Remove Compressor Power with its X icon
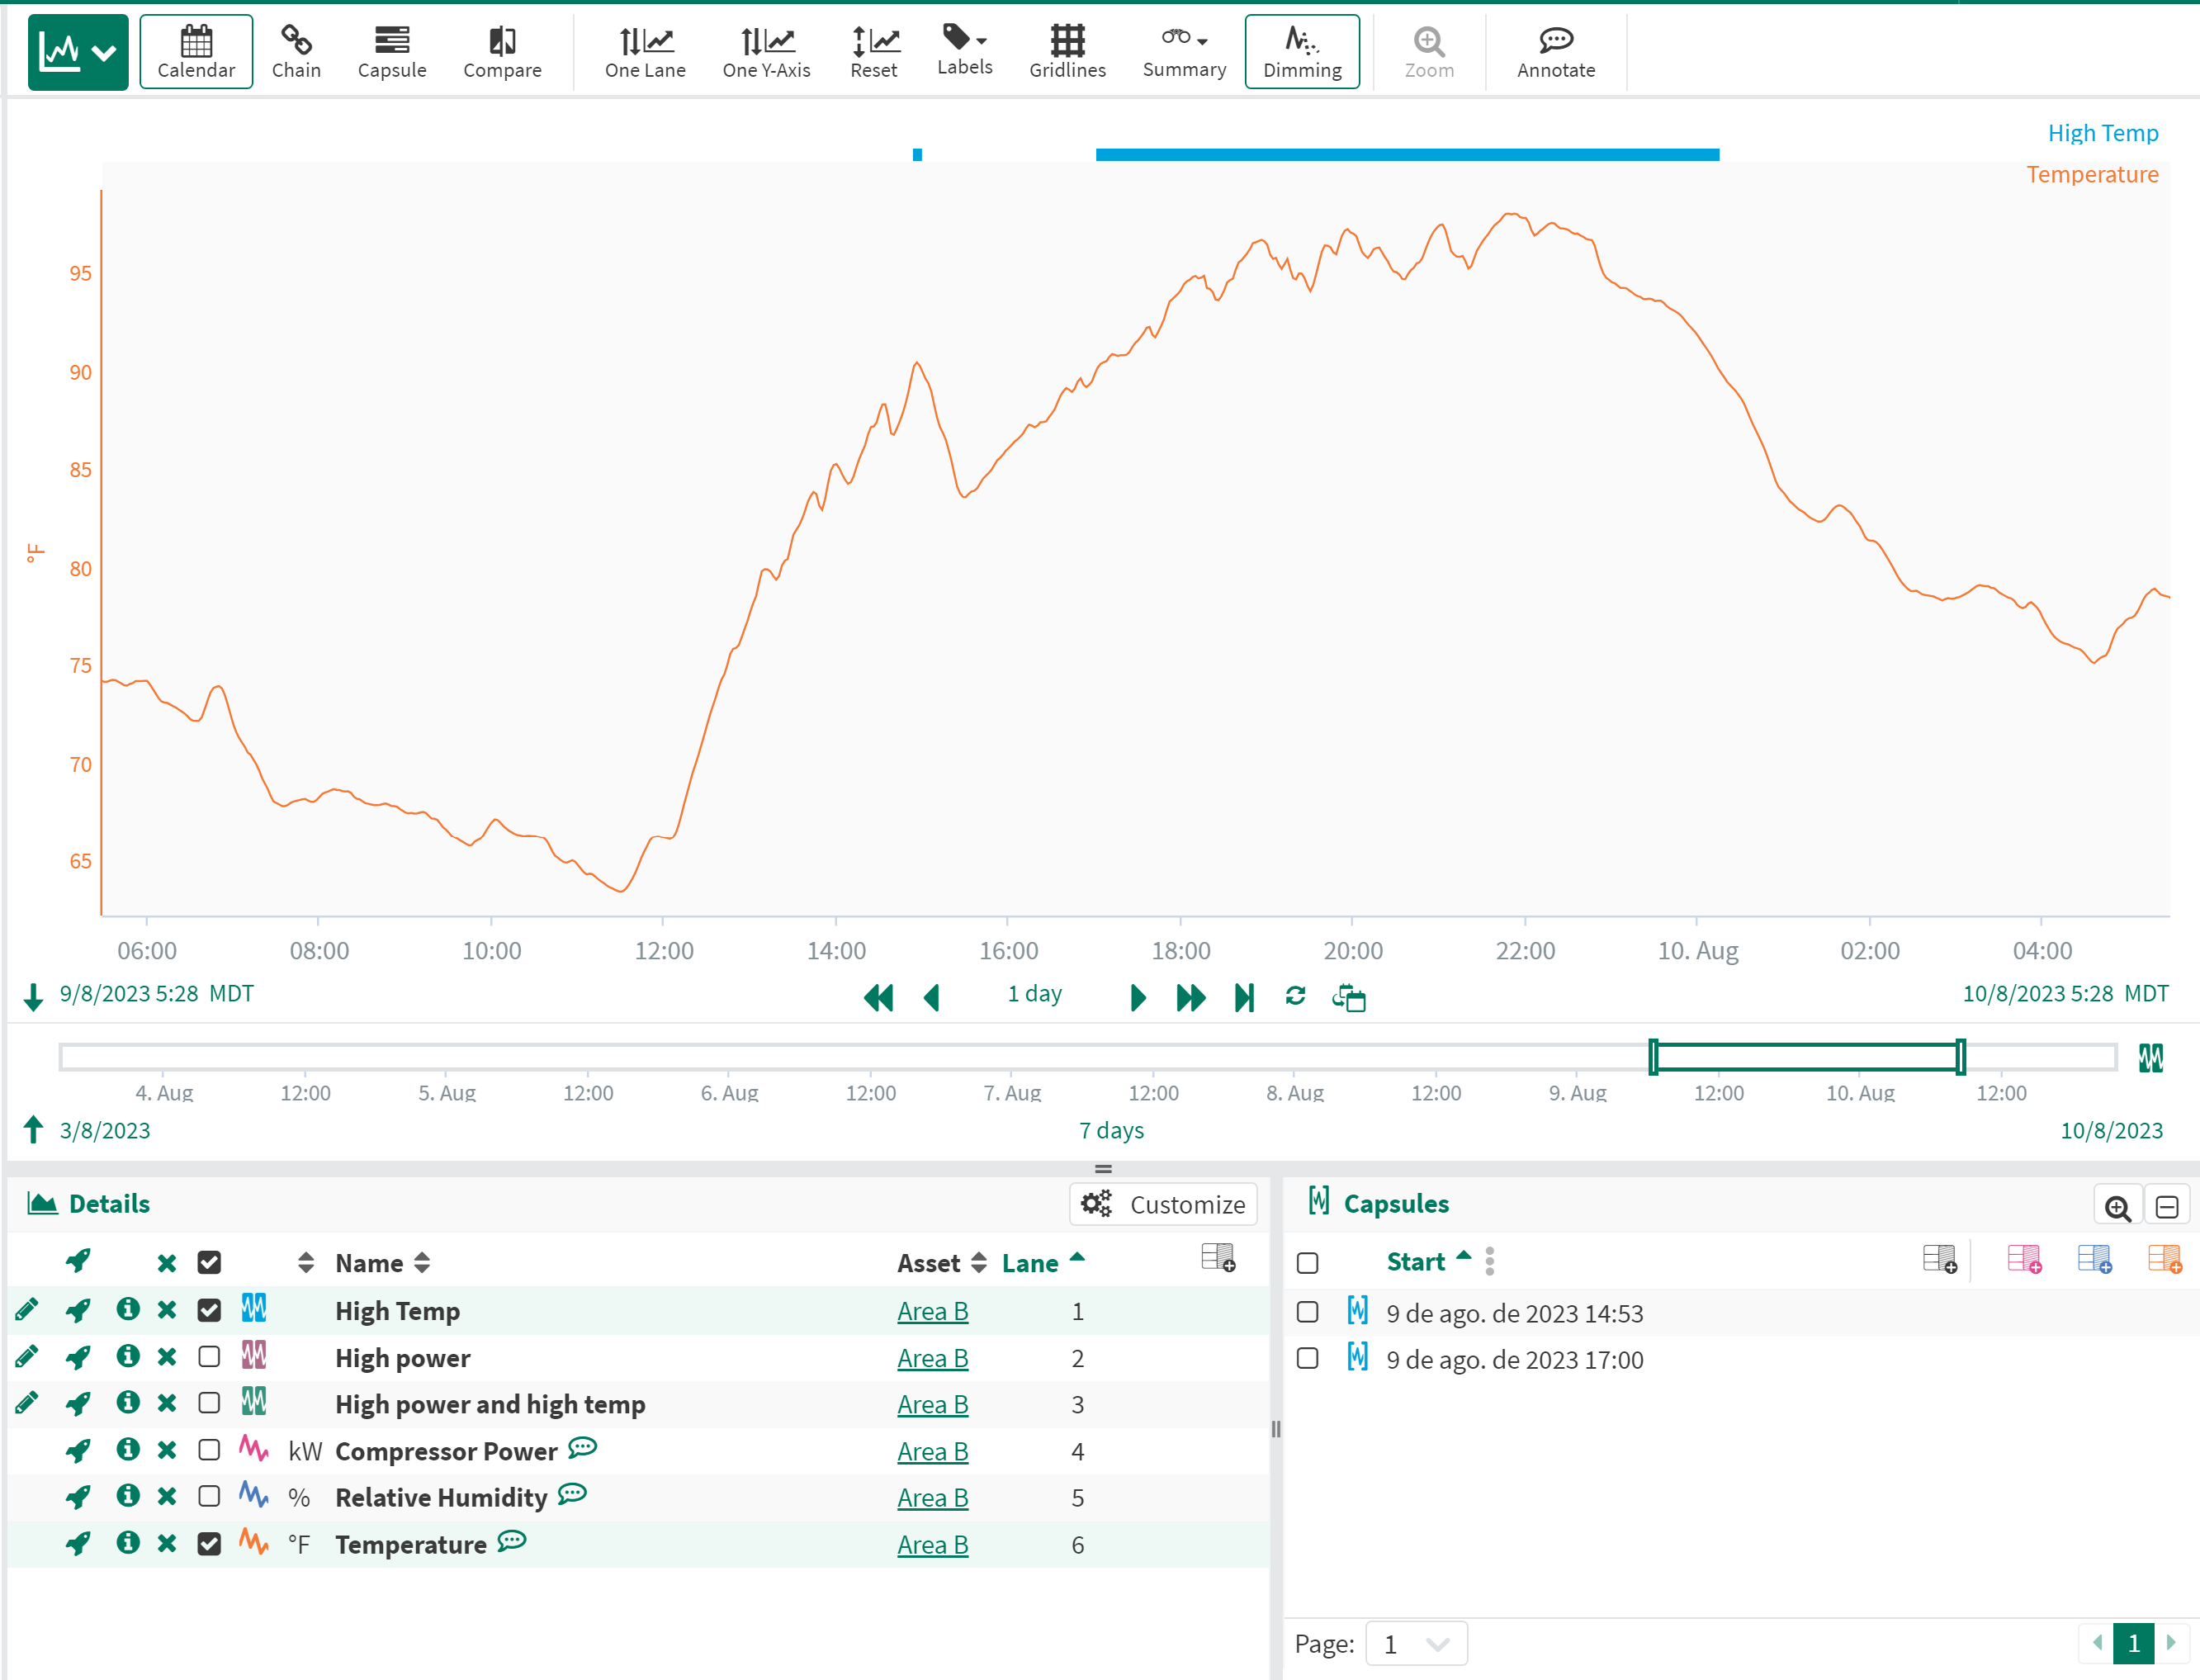Viewport: 2200px width, 1680px height. point(167,1450)
